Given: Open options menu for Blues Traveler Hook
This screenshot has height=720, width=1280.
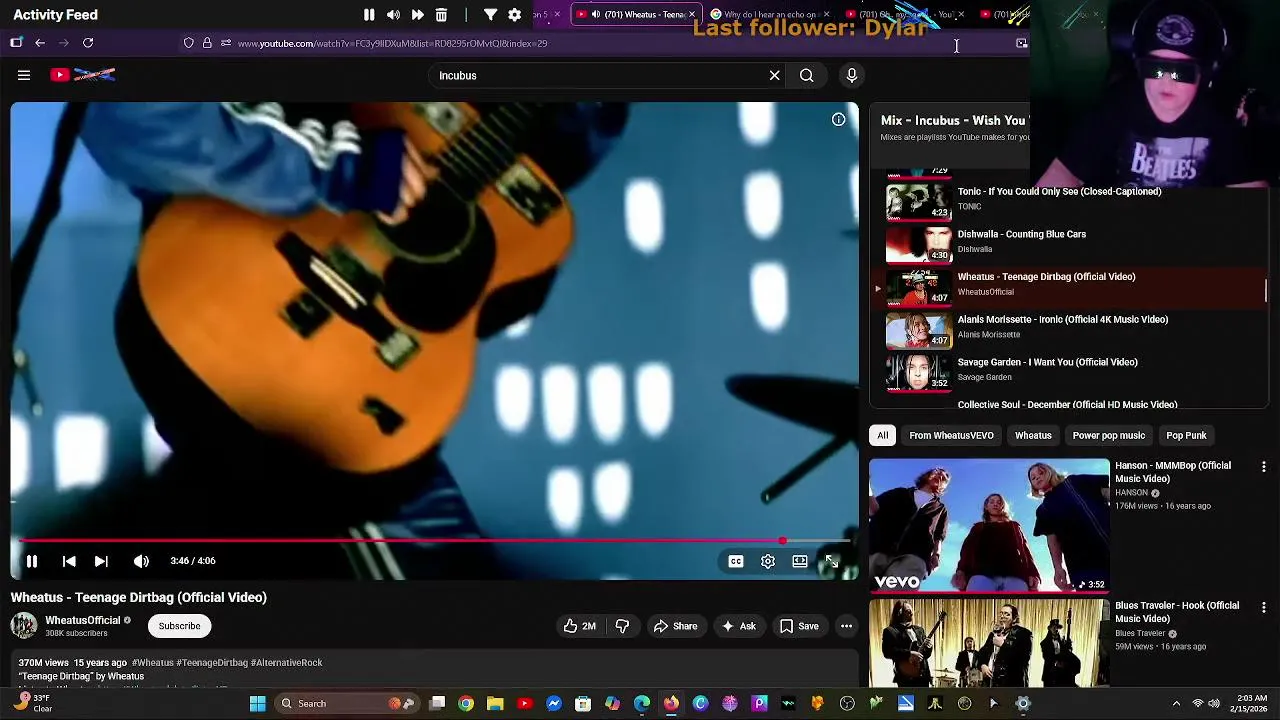Looking at the screenshot, I should coord(1264,607).
